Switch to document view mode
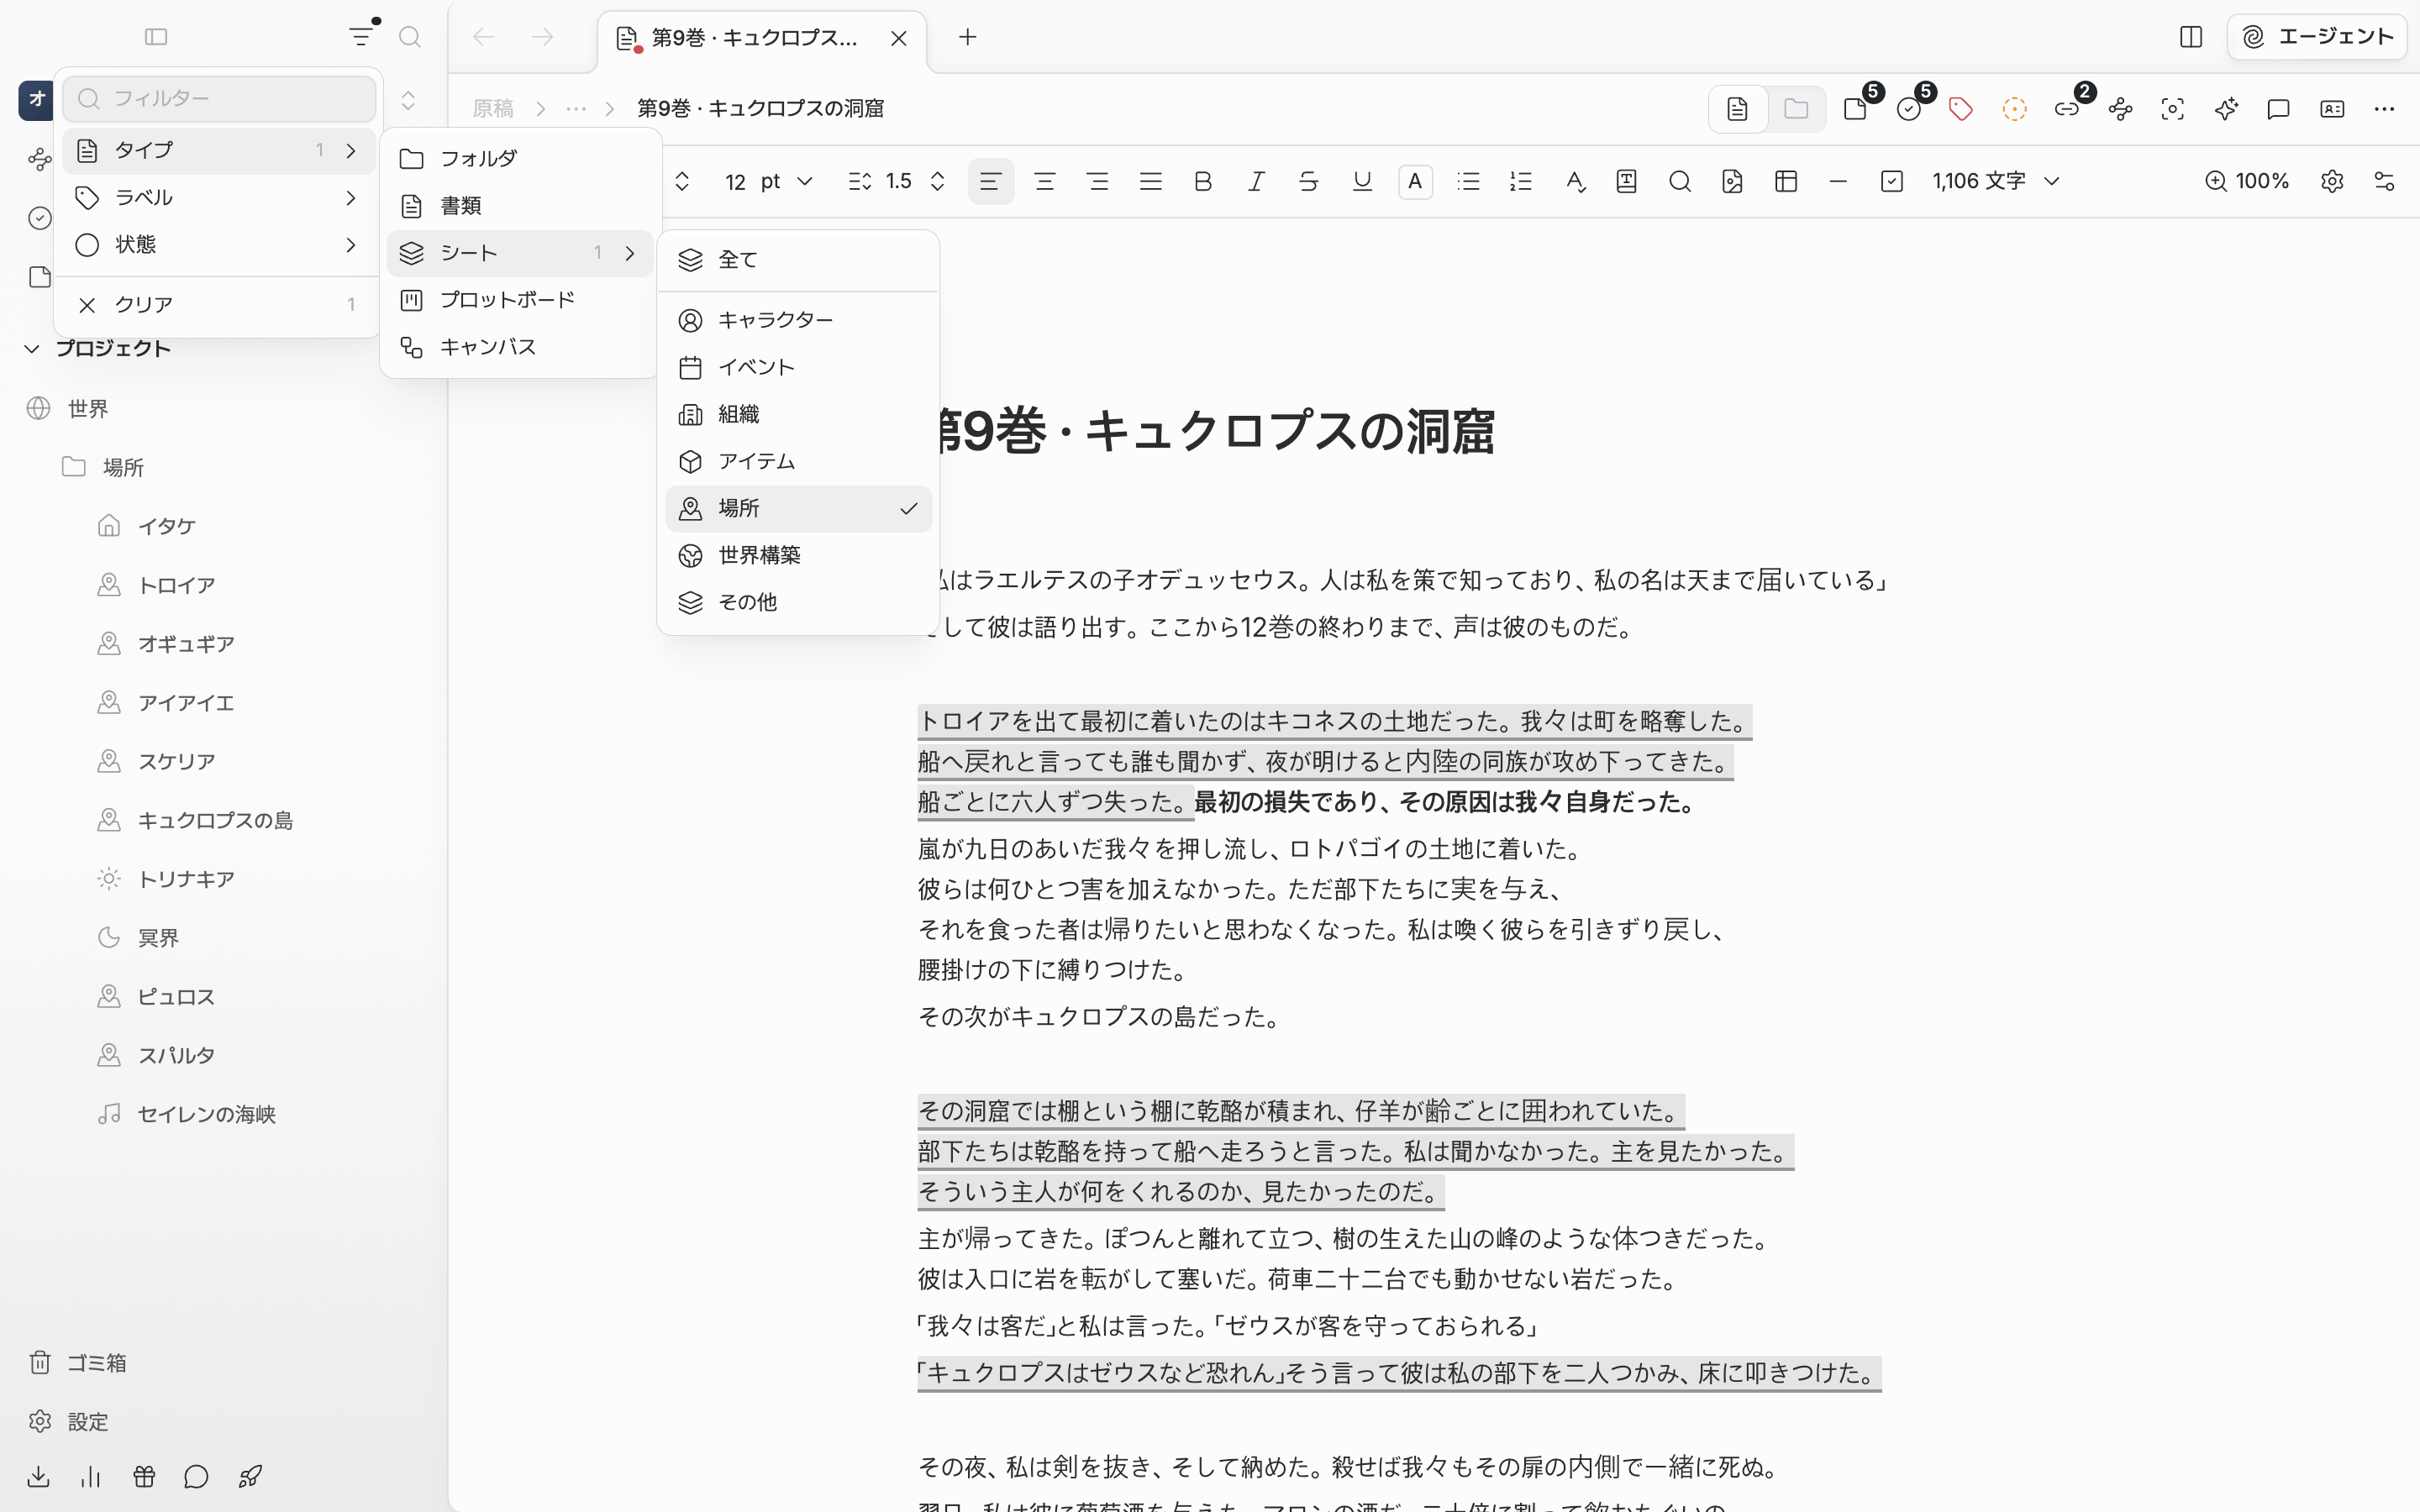This screenshot has height=1512, width=2420. coord(1738,108)
